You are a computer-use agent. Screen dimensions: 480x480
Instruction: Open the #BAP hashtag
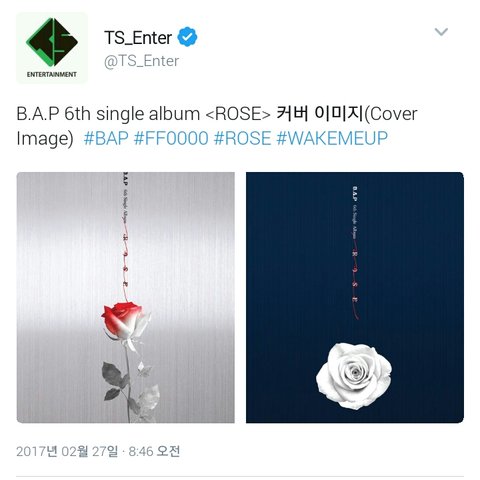(x=106, y=138)
